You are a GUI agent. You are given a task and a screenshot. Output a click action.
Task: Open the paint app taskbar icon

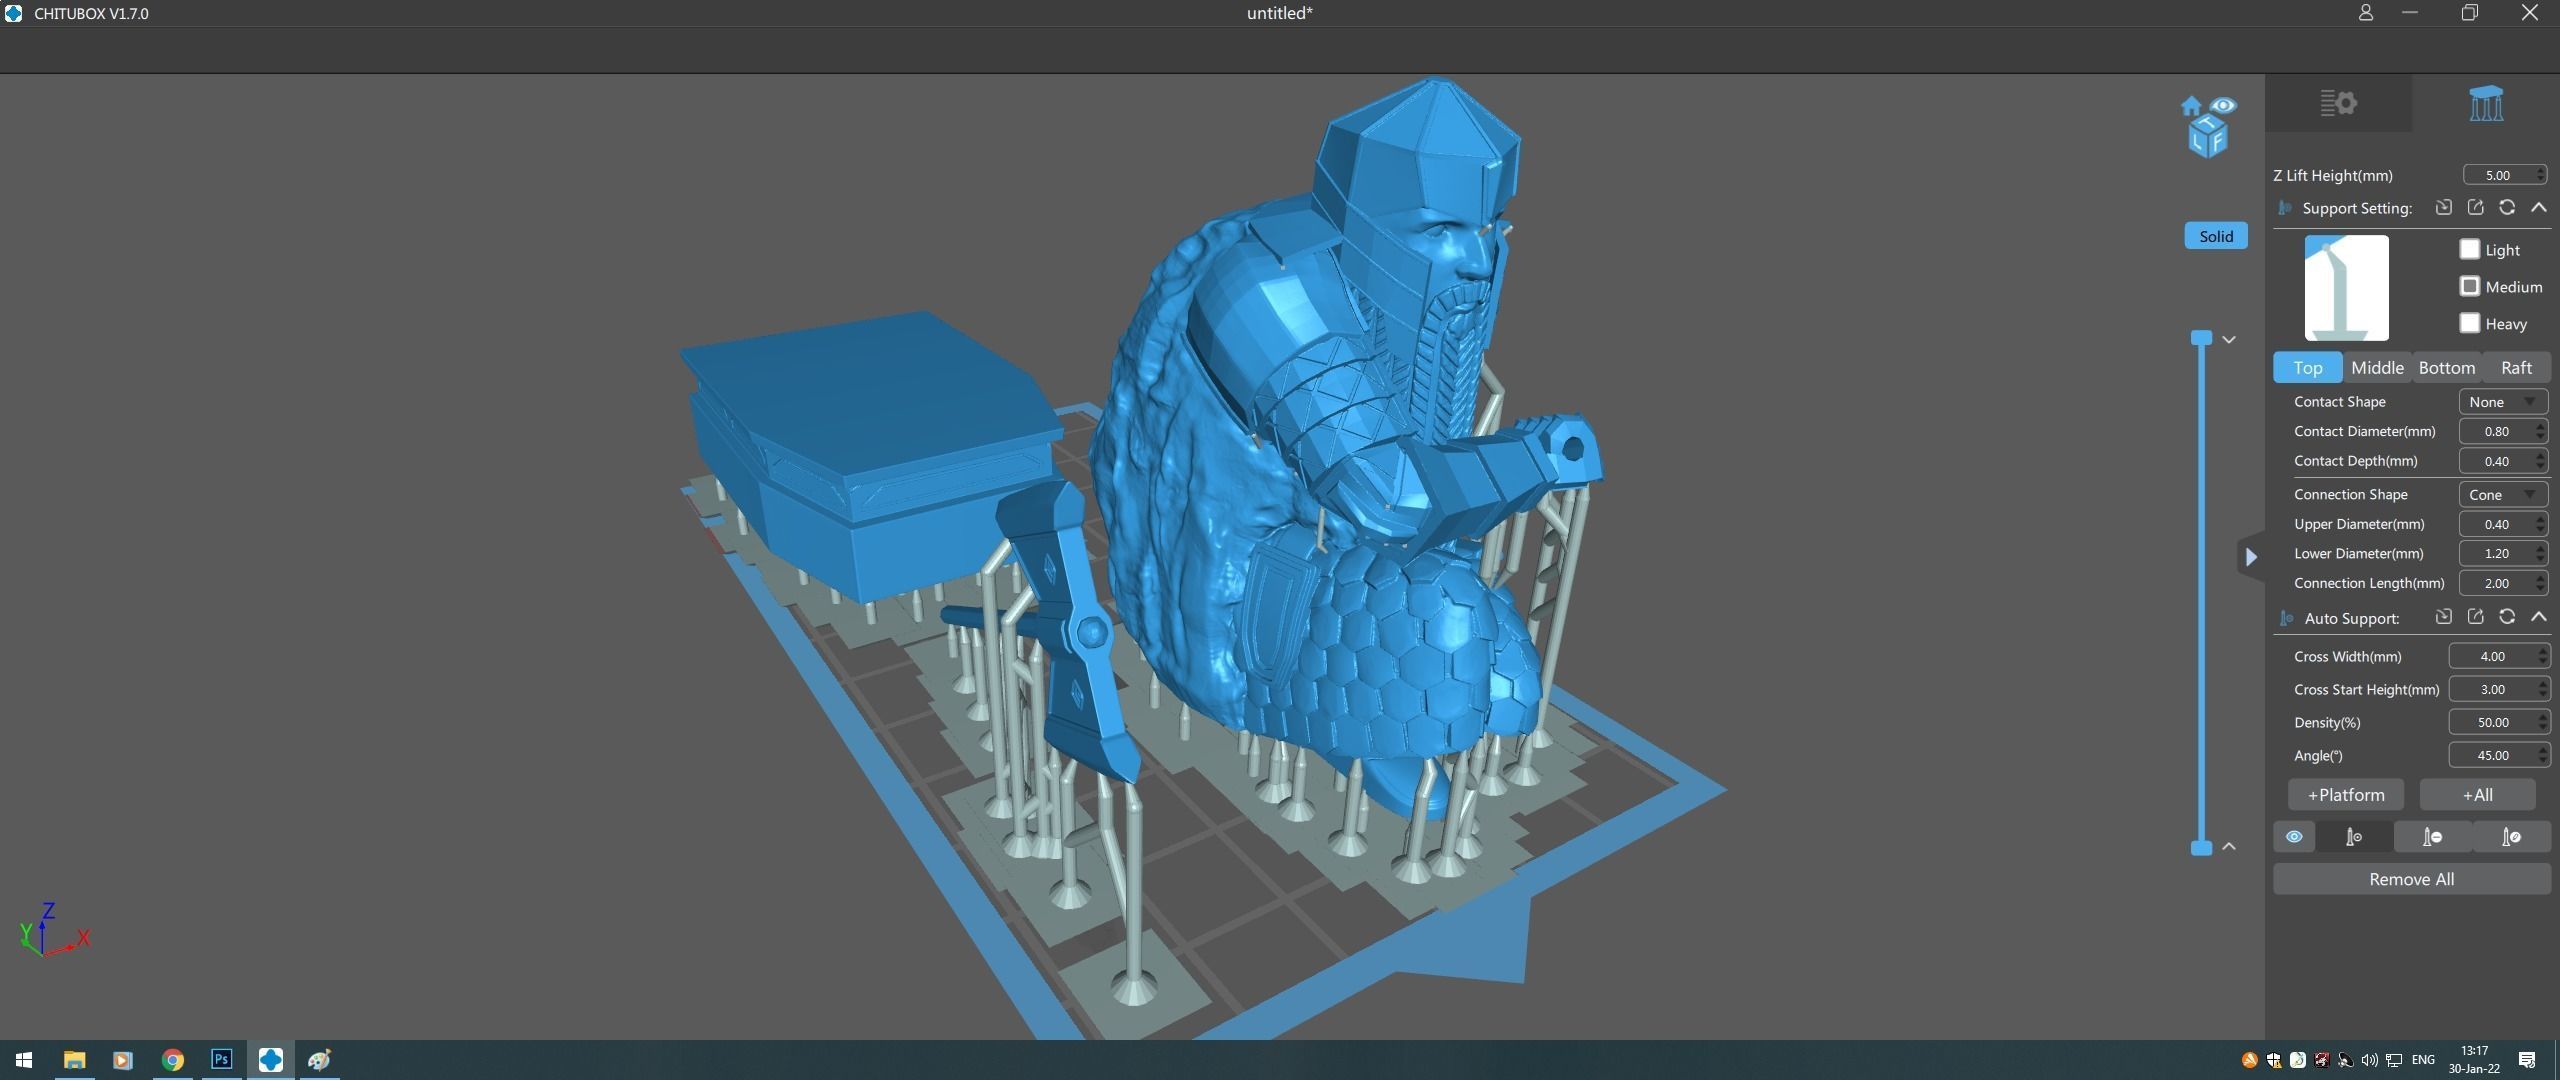(x=319, y=1060)
